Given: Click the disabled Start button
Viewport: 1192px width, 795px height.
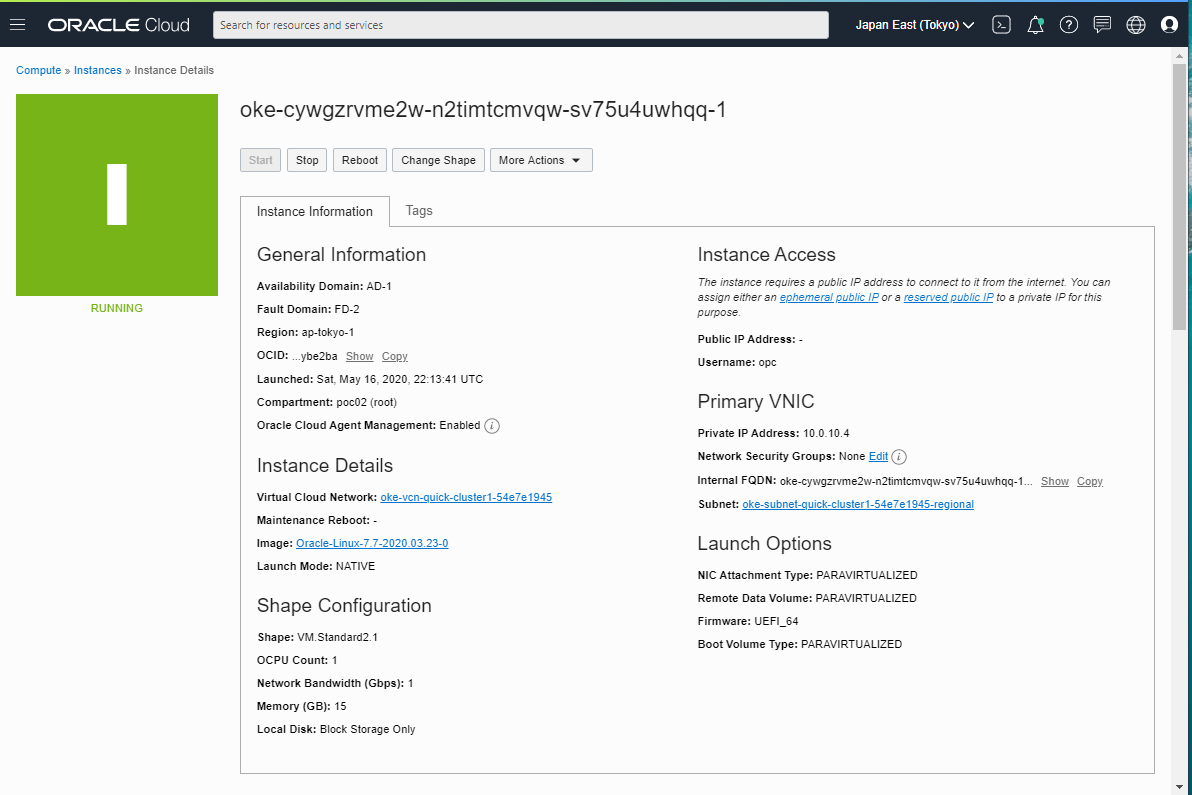Looking at the screenshot, I should point(261,160).
